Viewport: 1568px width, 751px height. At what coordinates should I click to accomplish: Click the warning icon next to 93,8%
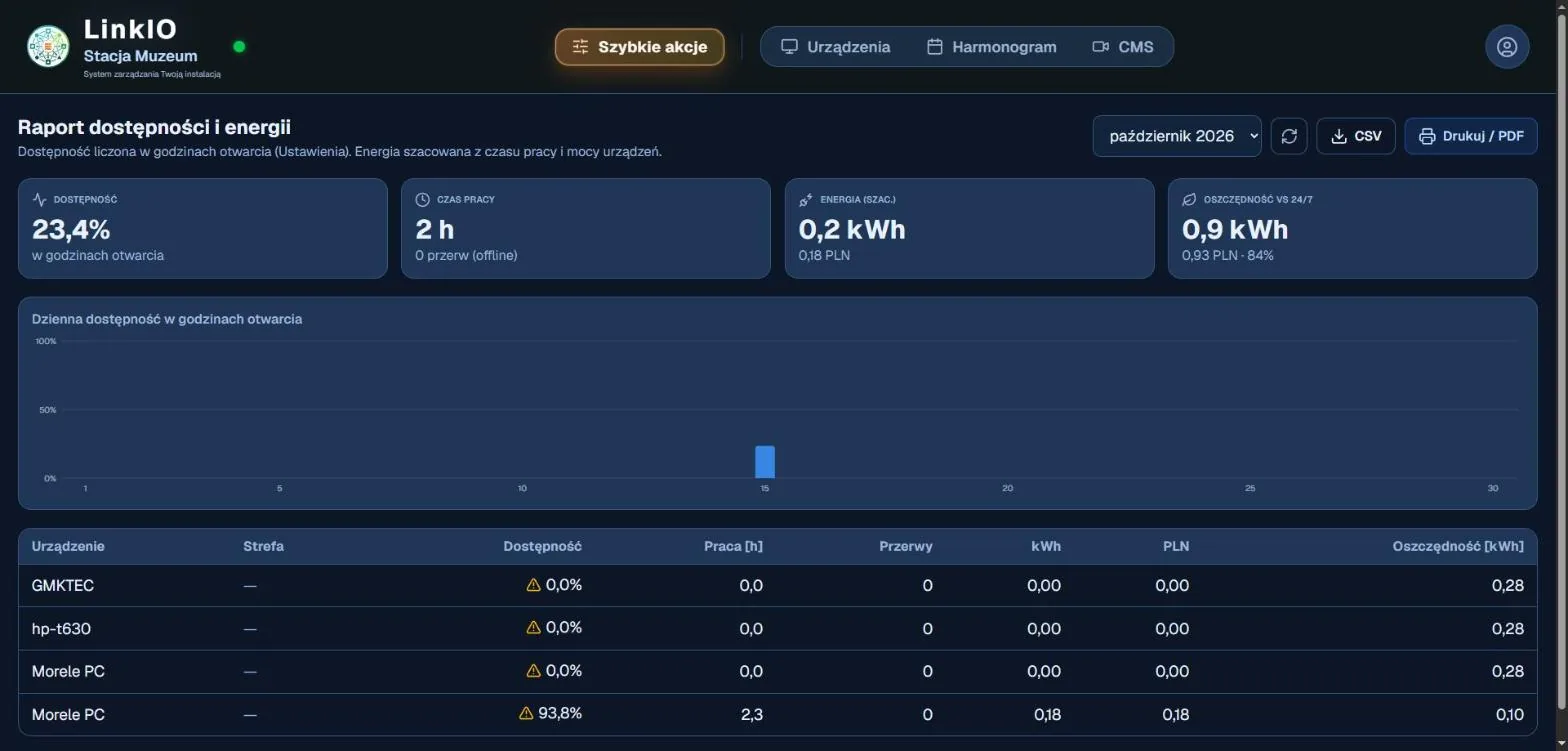tap(526, 714)
